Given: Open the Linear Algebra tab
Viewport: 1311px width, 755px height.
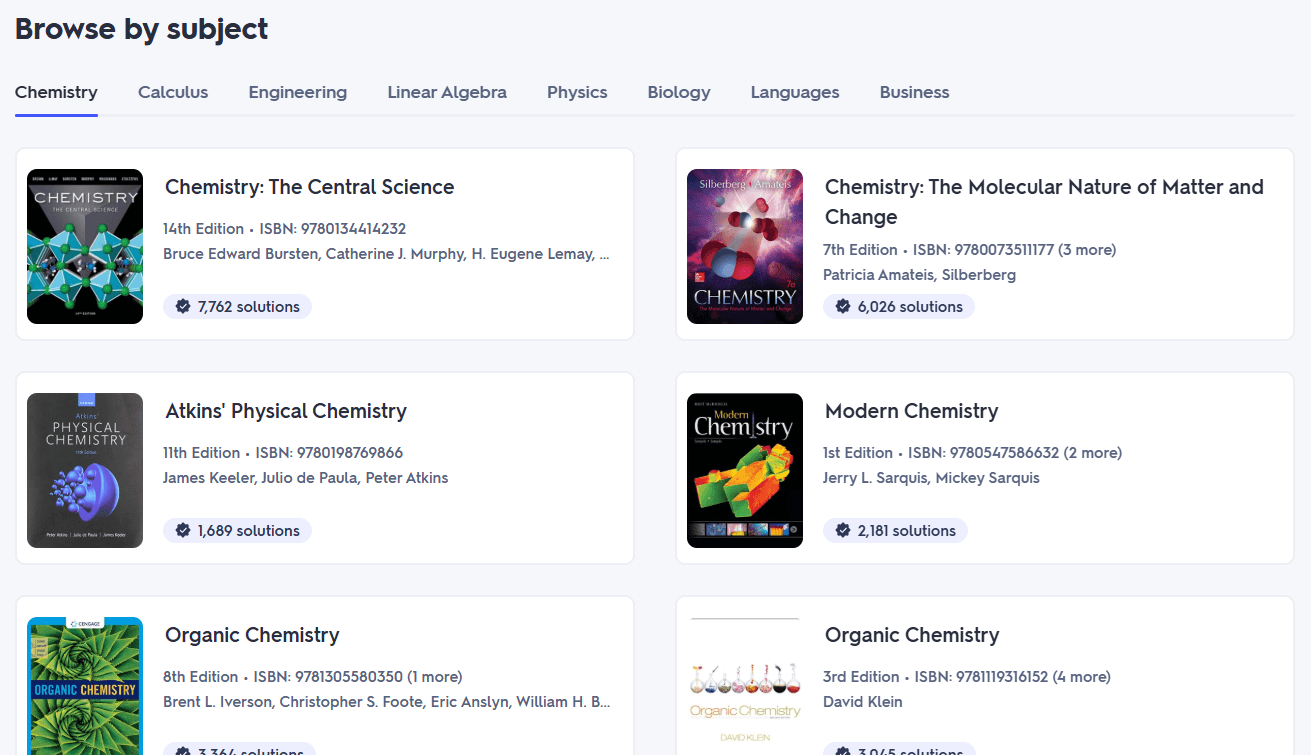Looking at the screenshot, I should point(447,92).
